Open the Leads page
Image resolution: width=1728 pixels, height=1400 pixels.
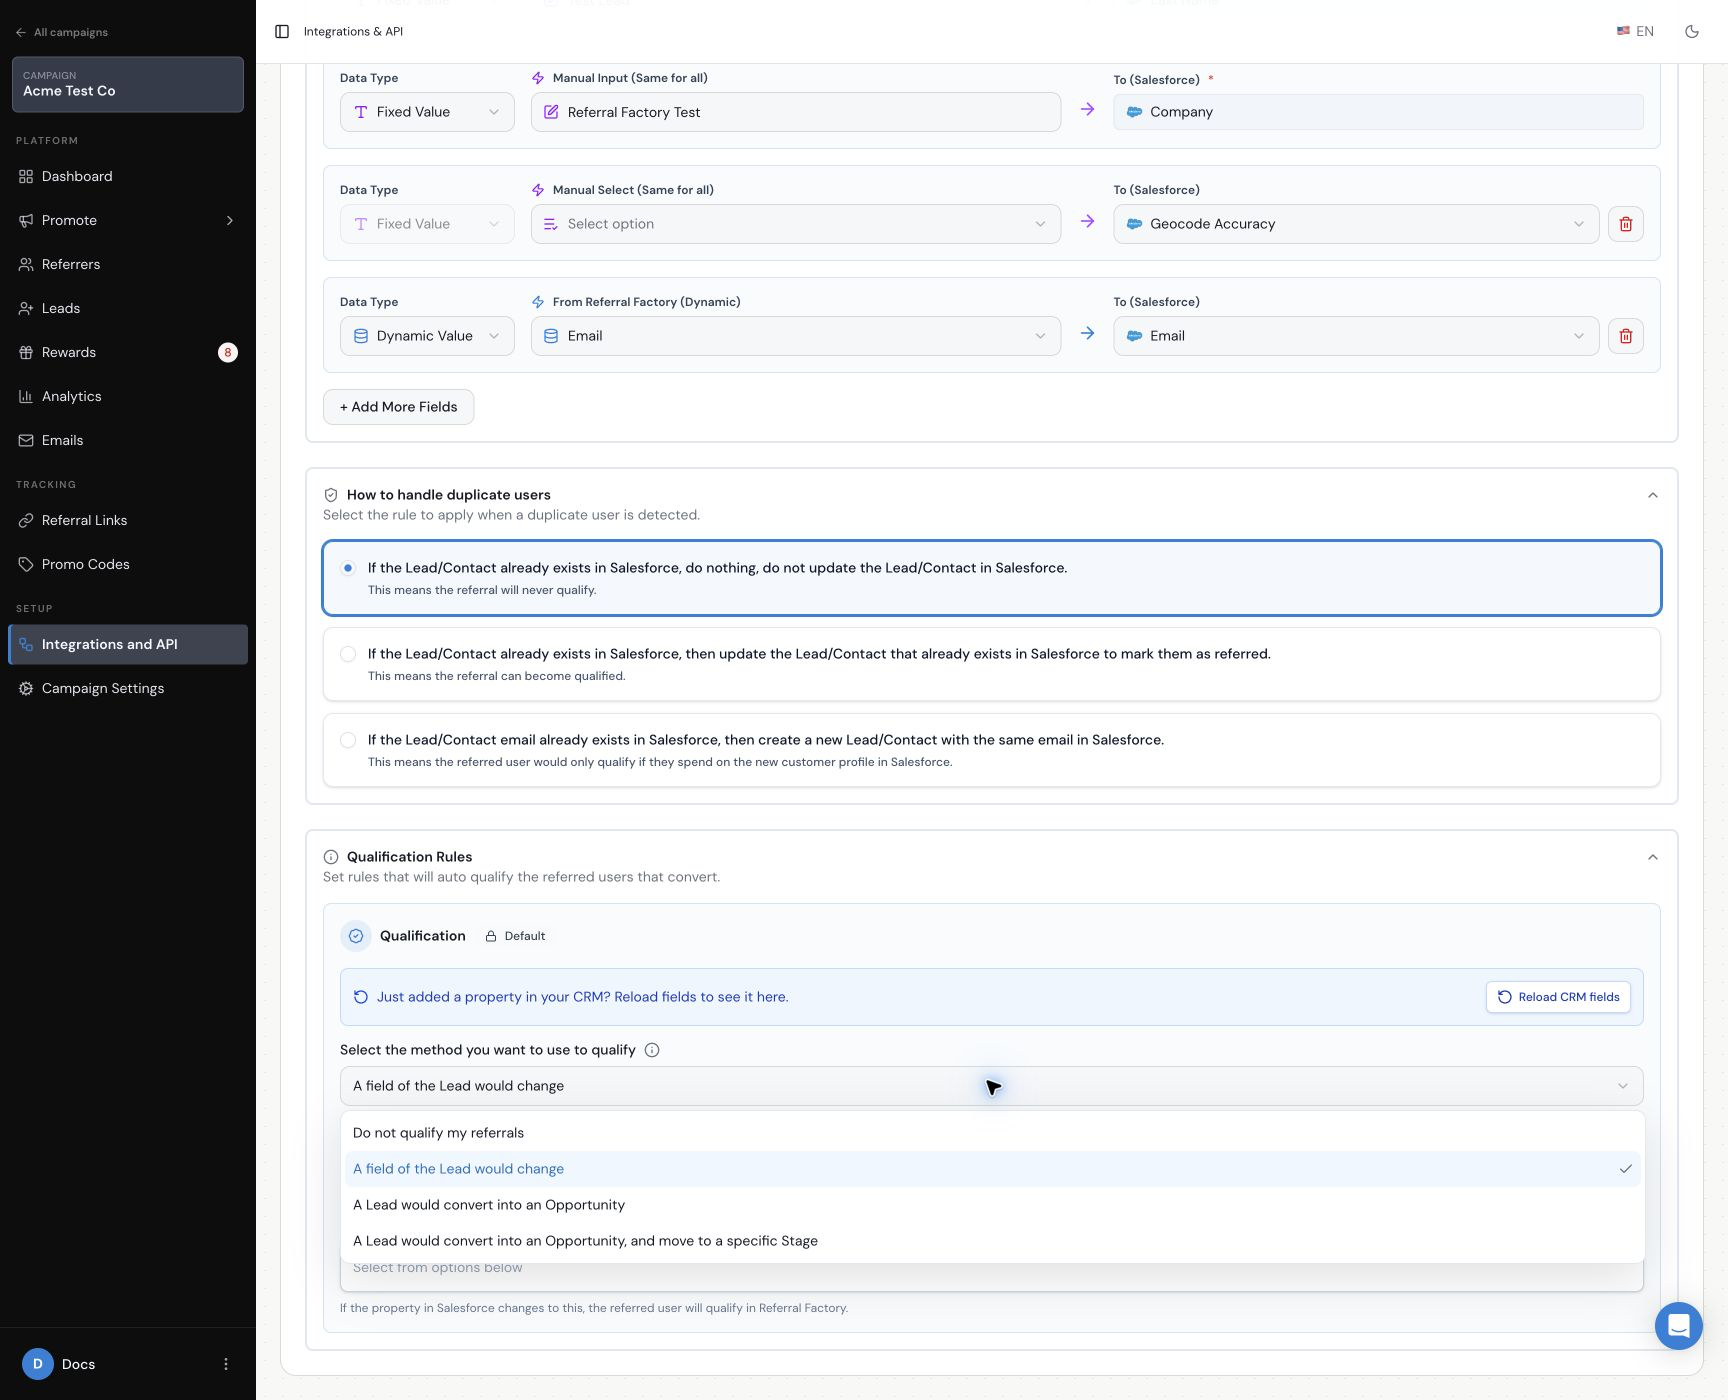click(x=128, y=308)
